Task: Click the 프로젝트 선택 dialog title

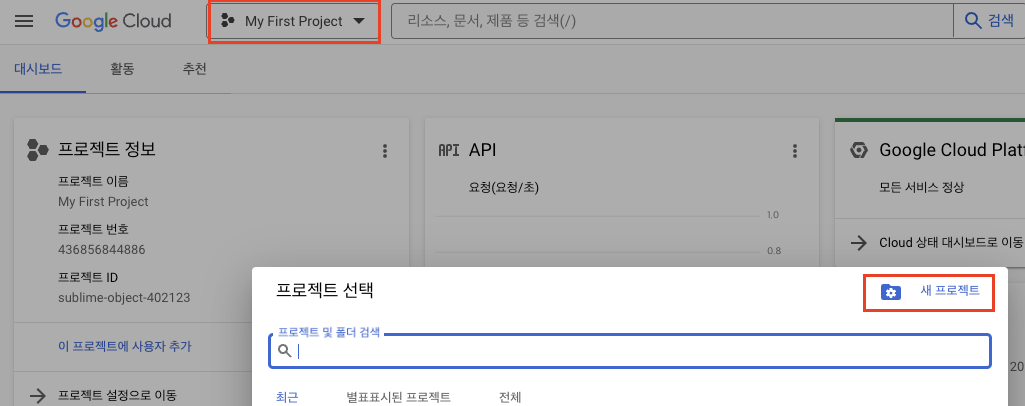Action: tap(324, 291)
